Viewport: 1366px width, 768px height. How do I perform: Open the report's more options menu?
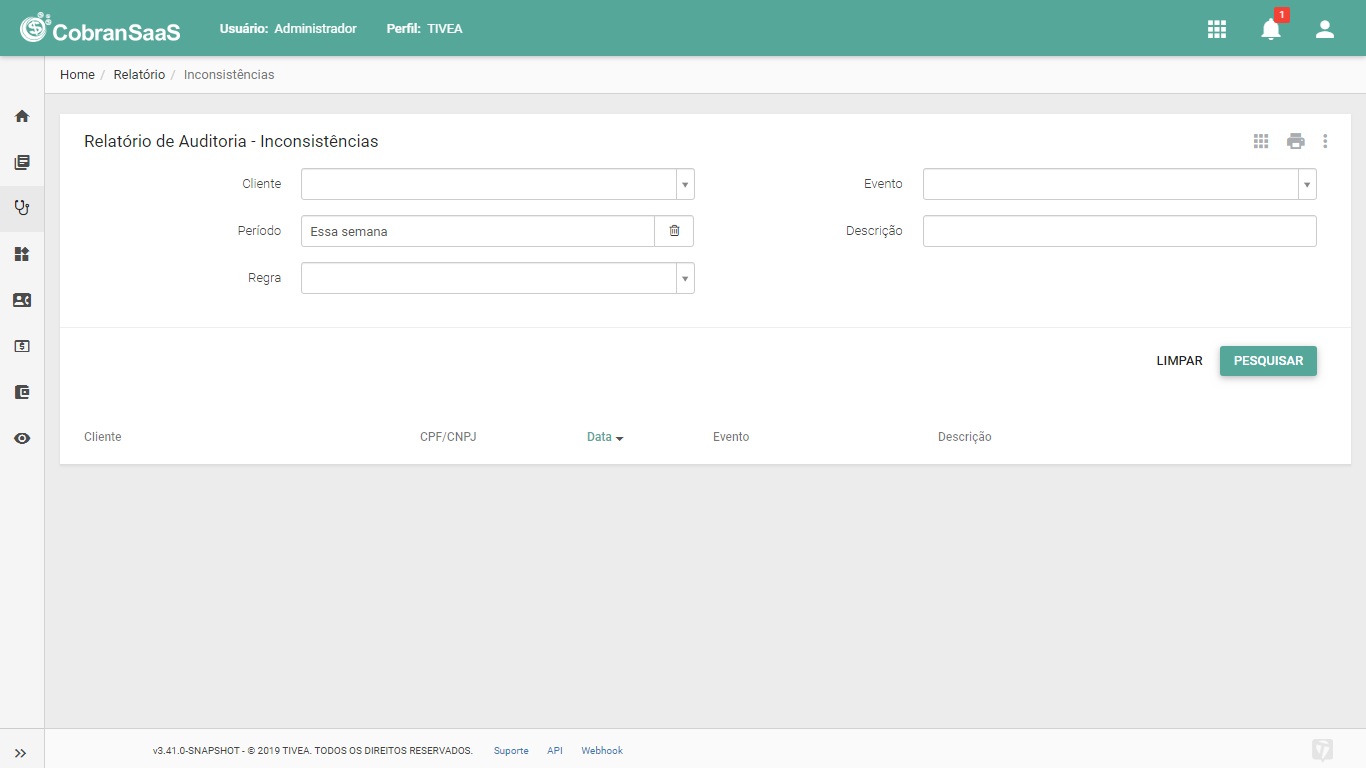point(1325,141)
